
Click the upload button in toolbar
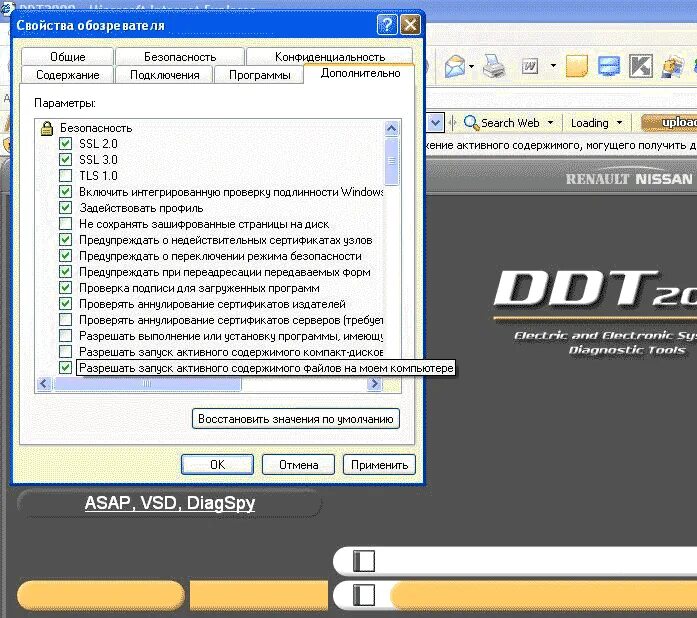(x=671, y=123)
